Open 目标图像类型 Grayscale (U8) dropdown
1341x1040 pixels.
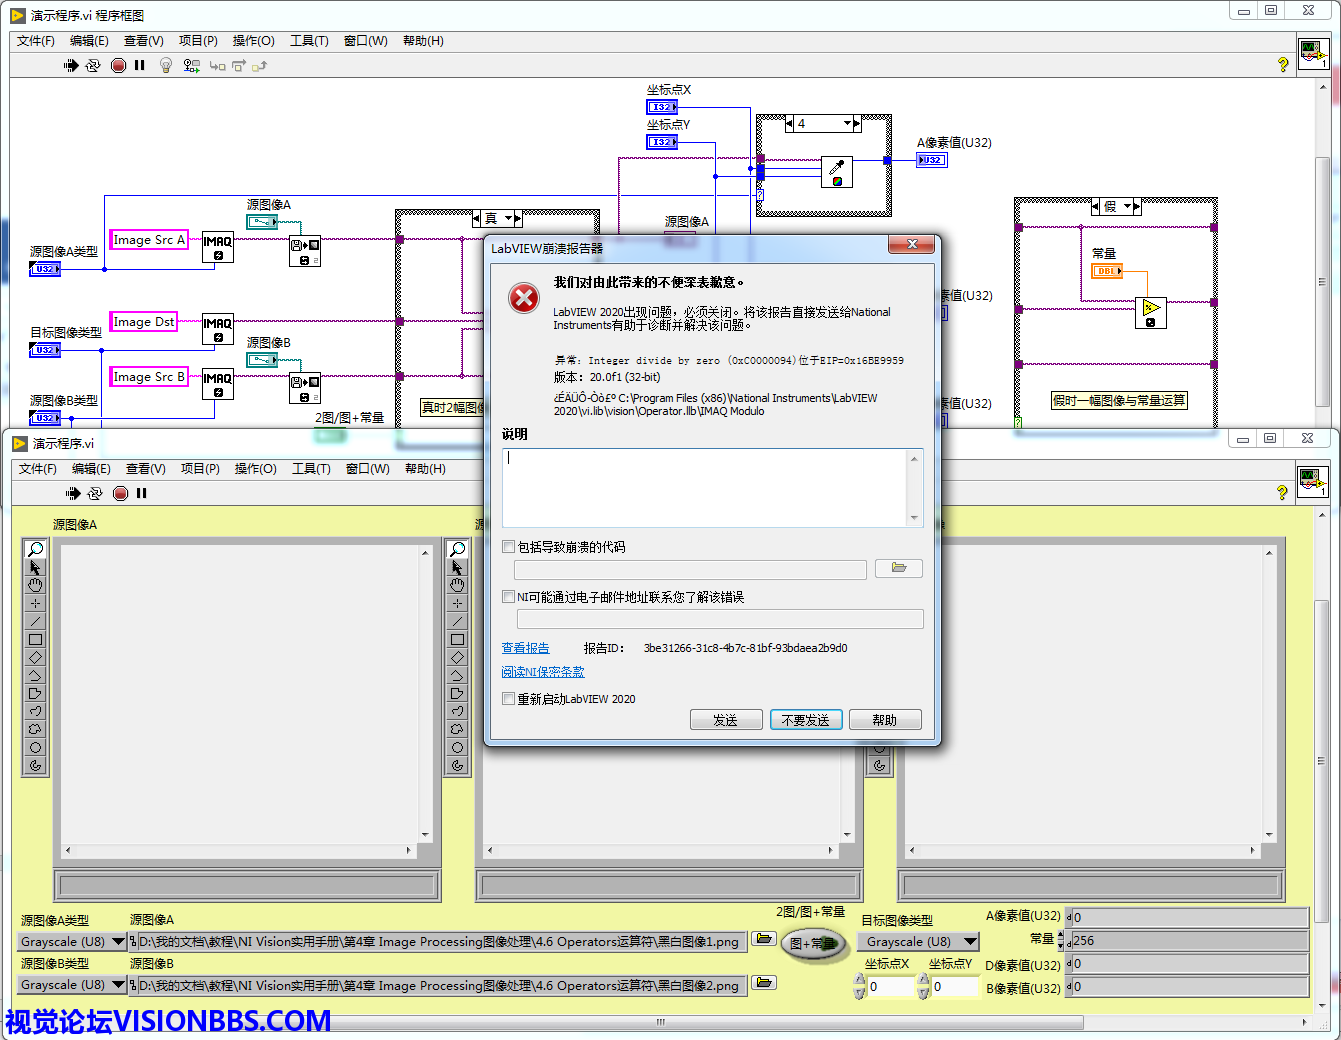pyautogui.click(x=920, y=941)
